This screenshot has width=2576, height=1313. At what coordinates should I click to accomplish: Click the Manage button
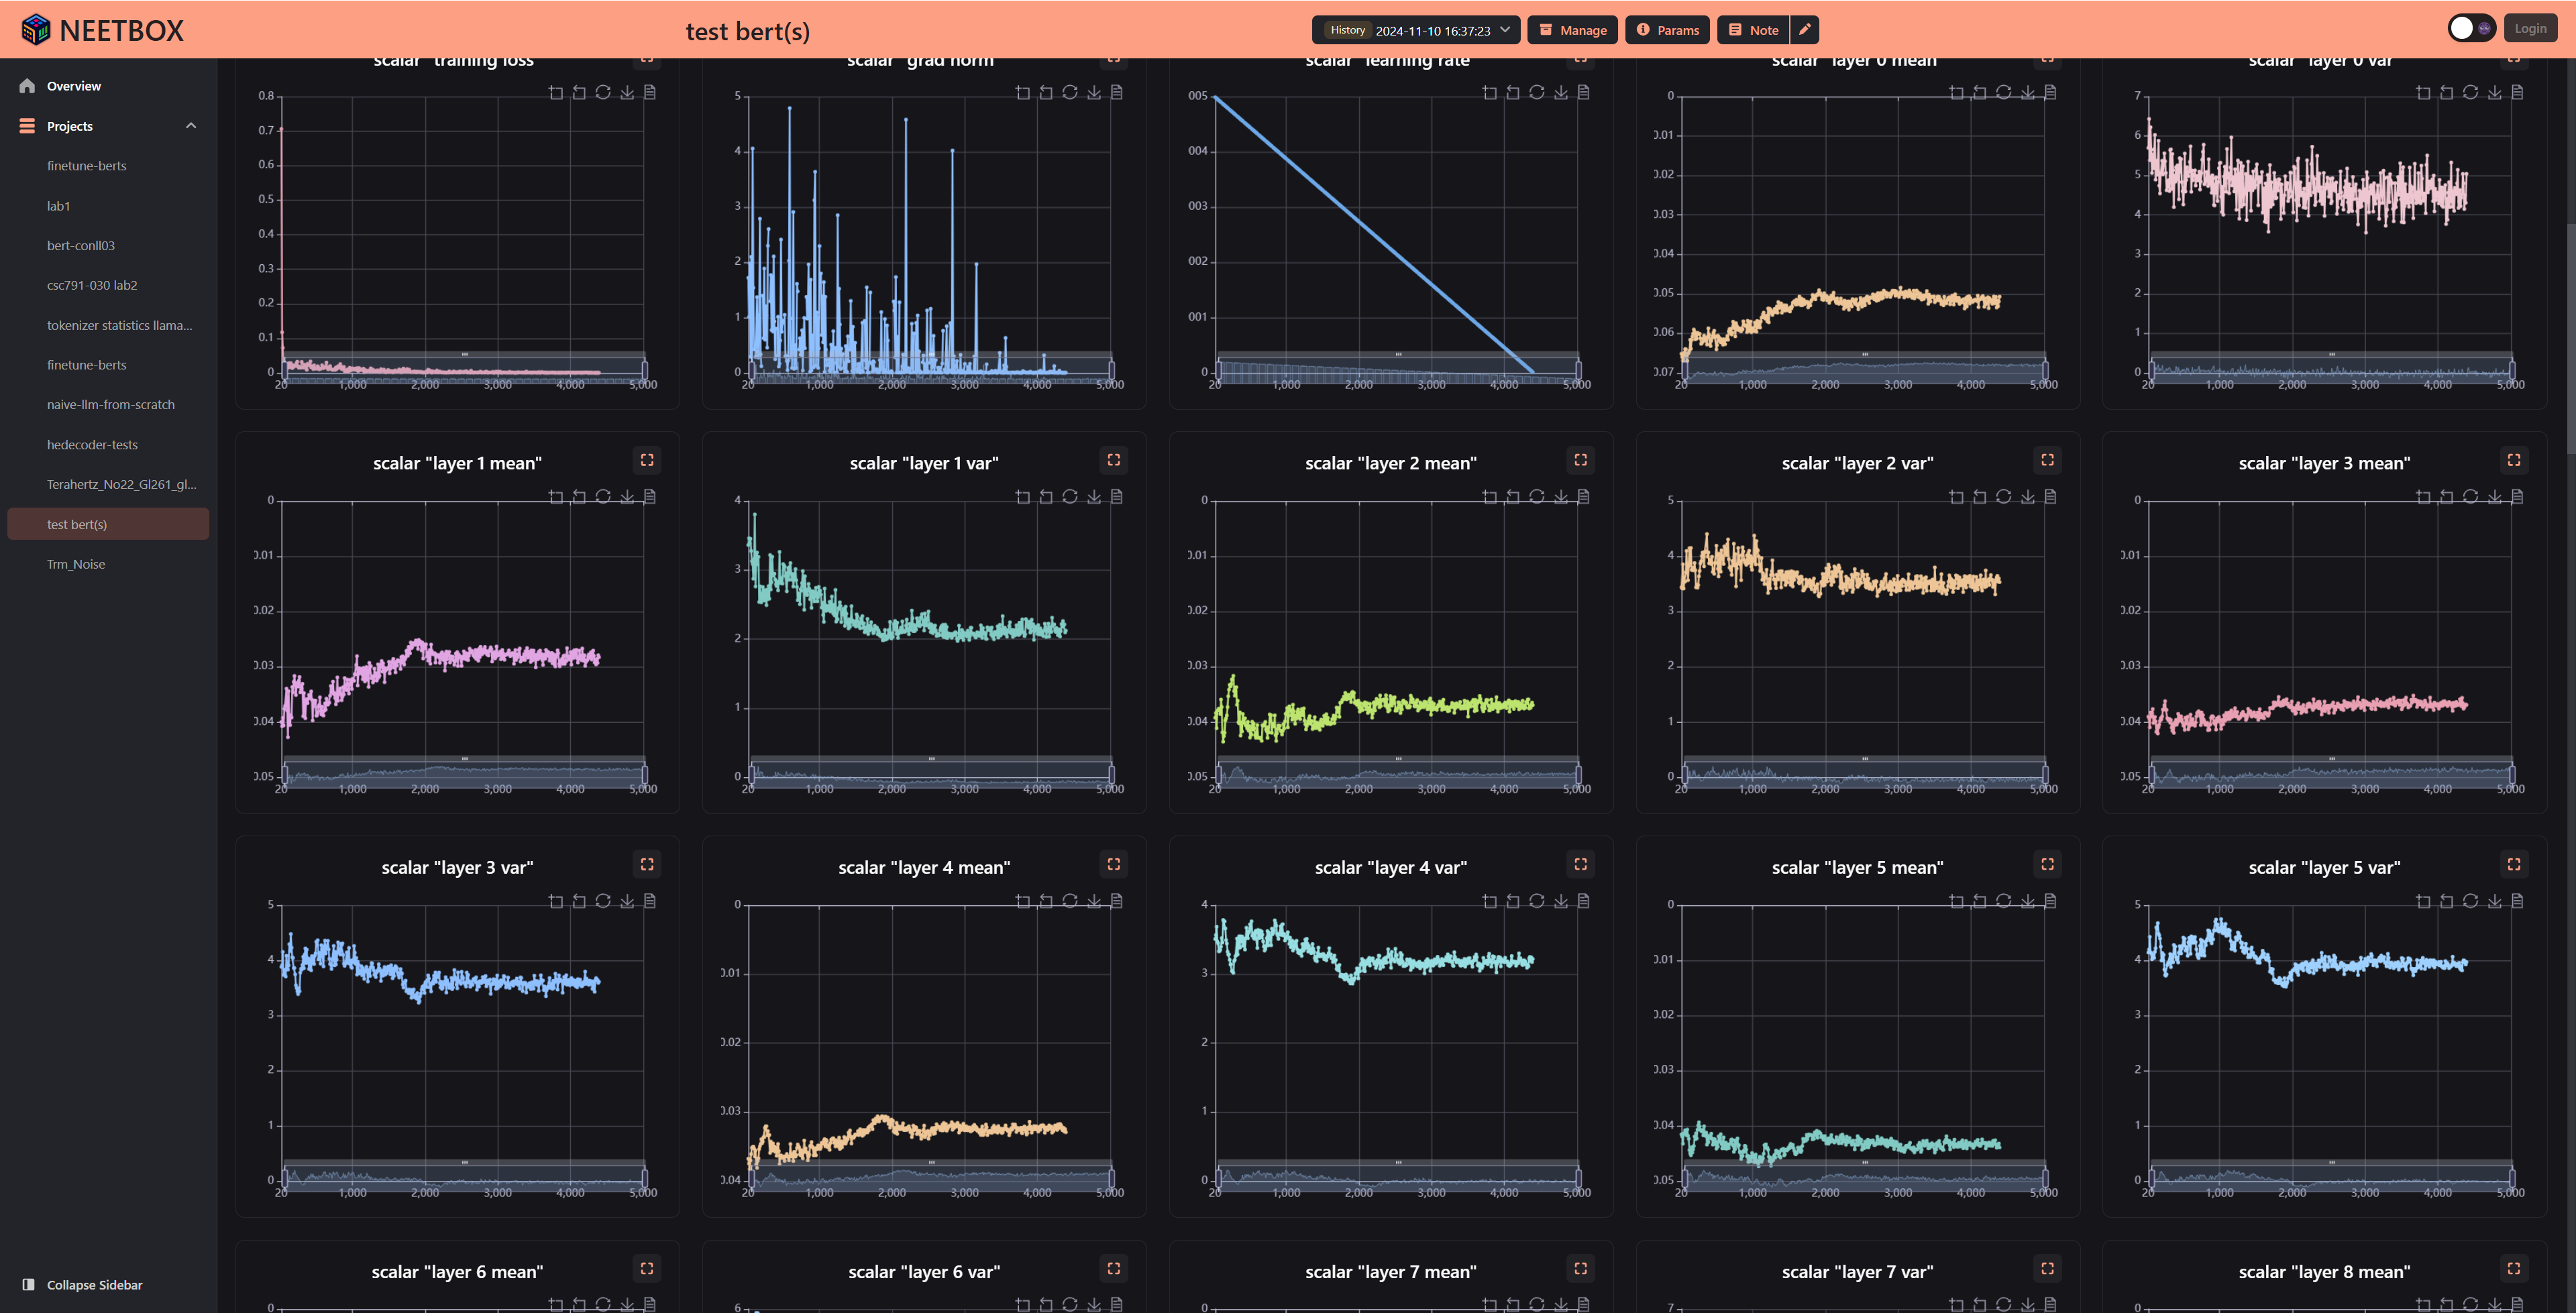coord(1573,30)
